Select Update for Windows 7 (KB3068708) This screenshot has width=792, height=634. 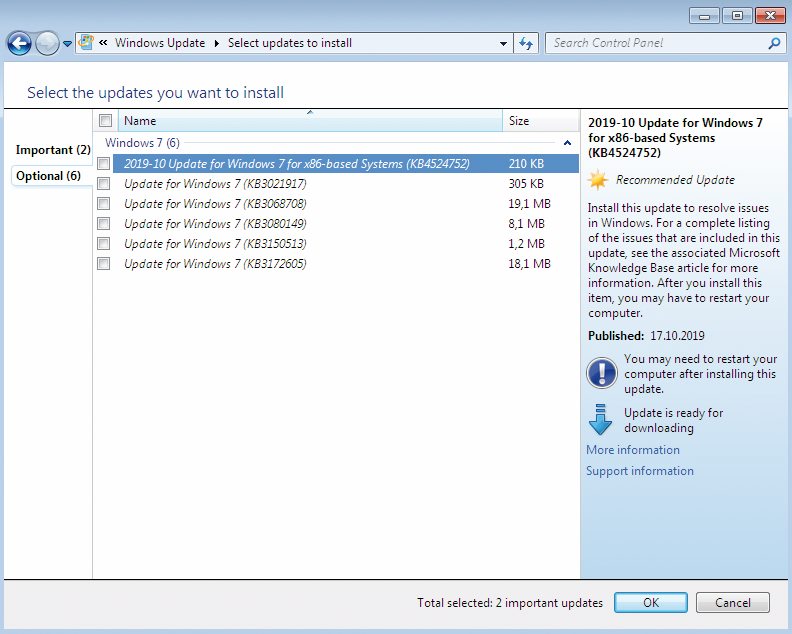pyautogui.click(x=215, y=204)
